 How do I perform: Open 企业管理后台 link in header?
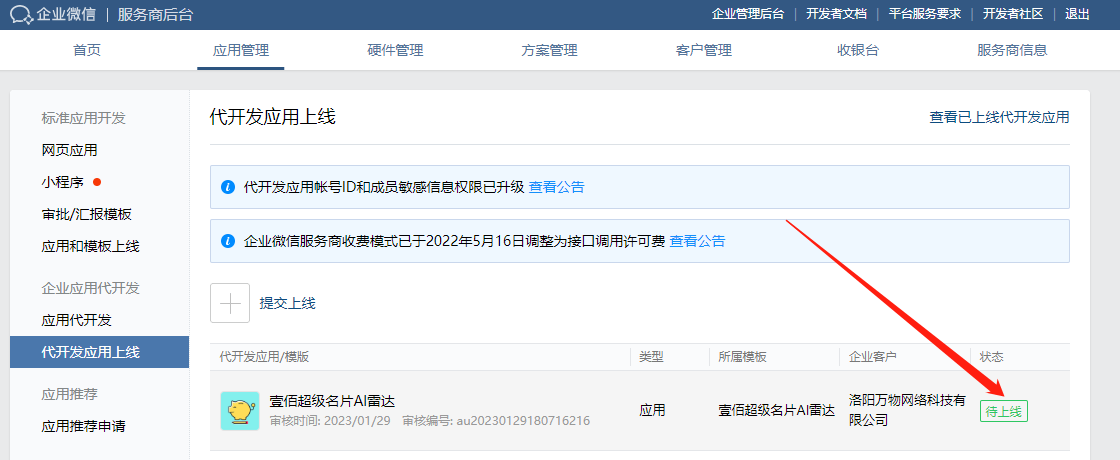[x=748, y=14]
